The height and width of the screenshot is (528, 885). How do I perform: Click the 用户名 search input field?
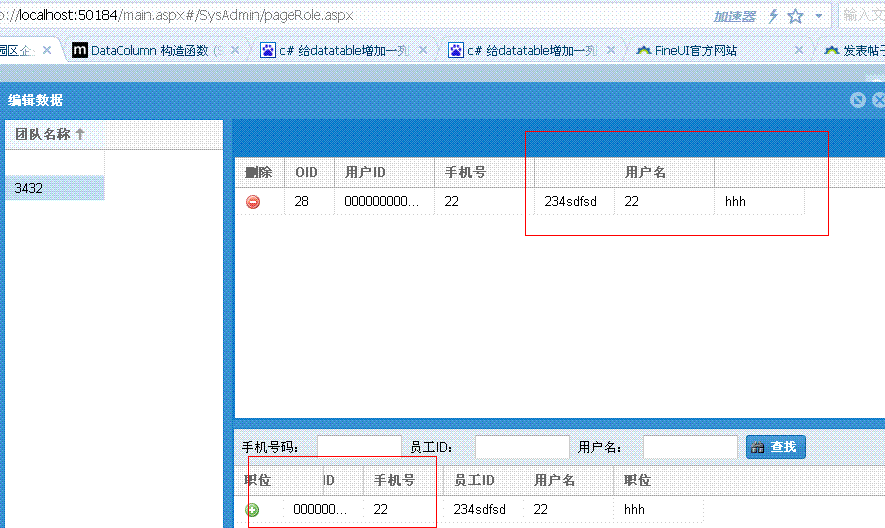(x=689, y=447)
